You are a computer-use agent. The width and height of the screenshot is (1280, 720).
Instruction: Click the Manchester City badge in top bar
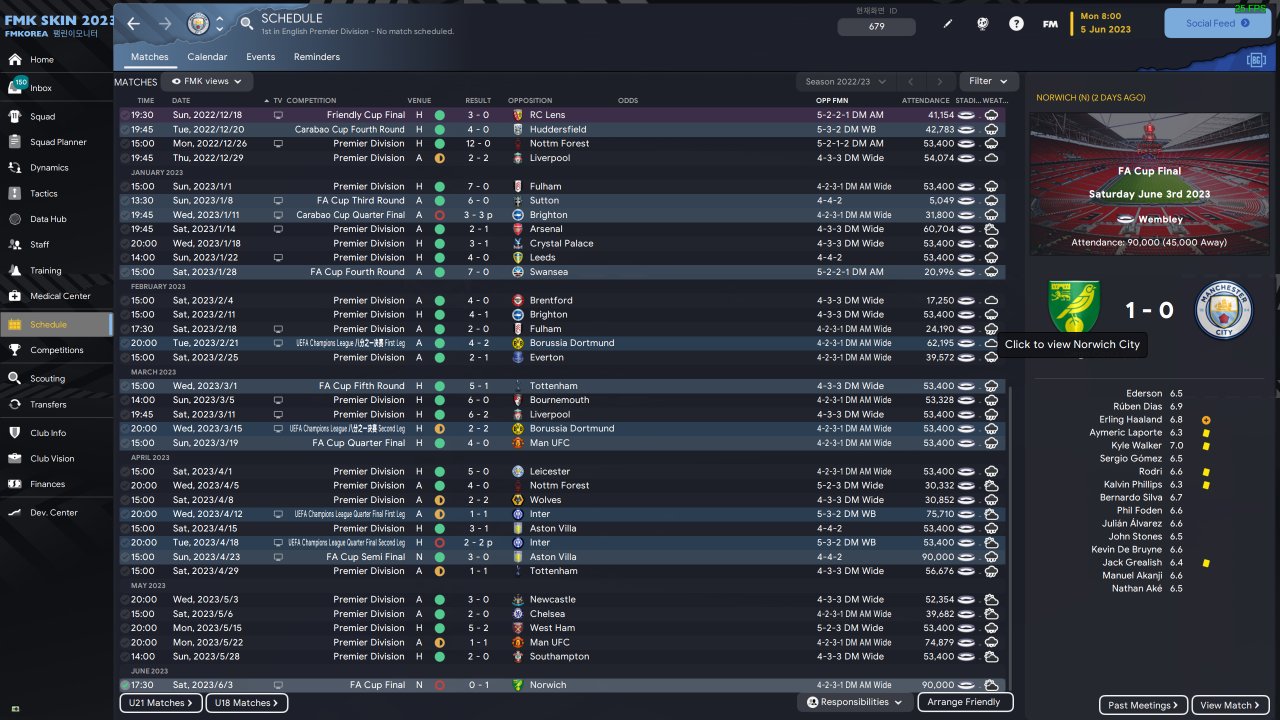click(x=200, y=23)
